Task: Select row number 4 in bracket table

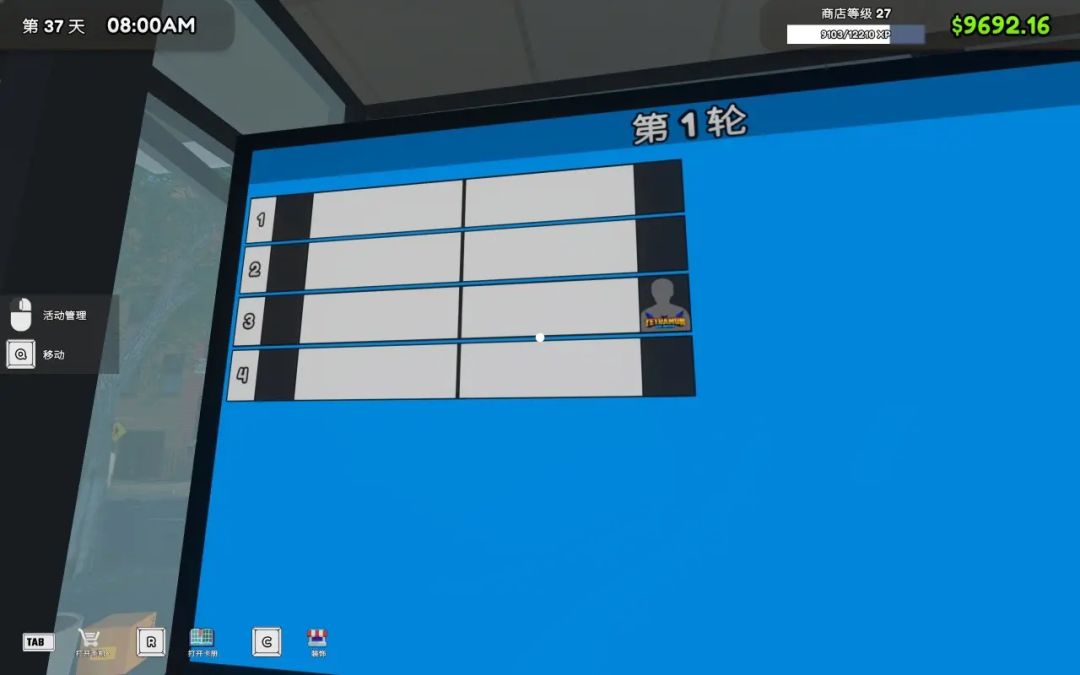Action: (242, 375)
